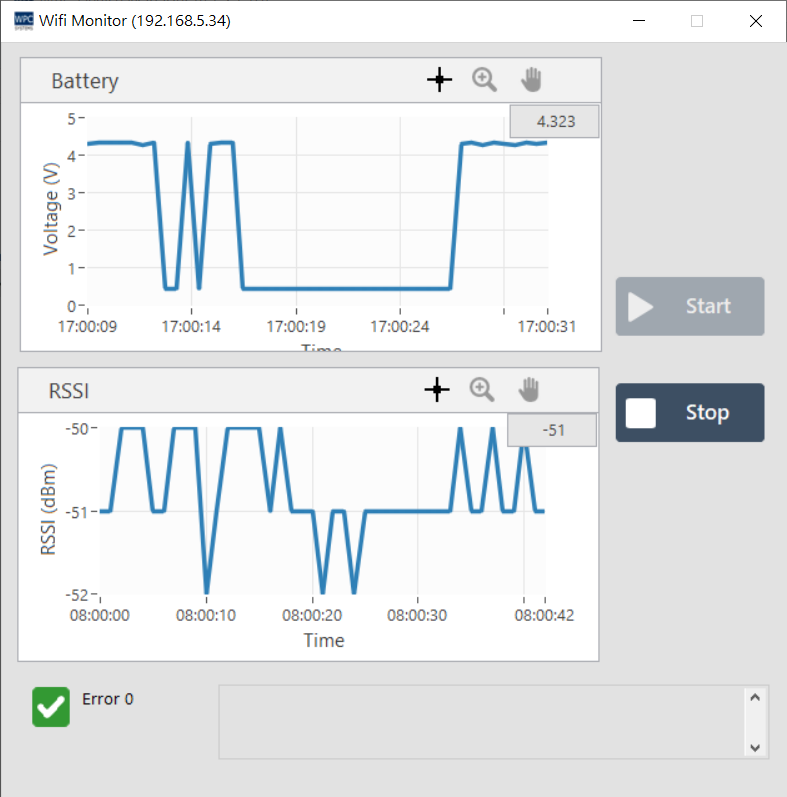Activate the zoom magnifier in RSSI chart
Image resolution: width=787 pixels, height=797 pixels.
point(483,389)
